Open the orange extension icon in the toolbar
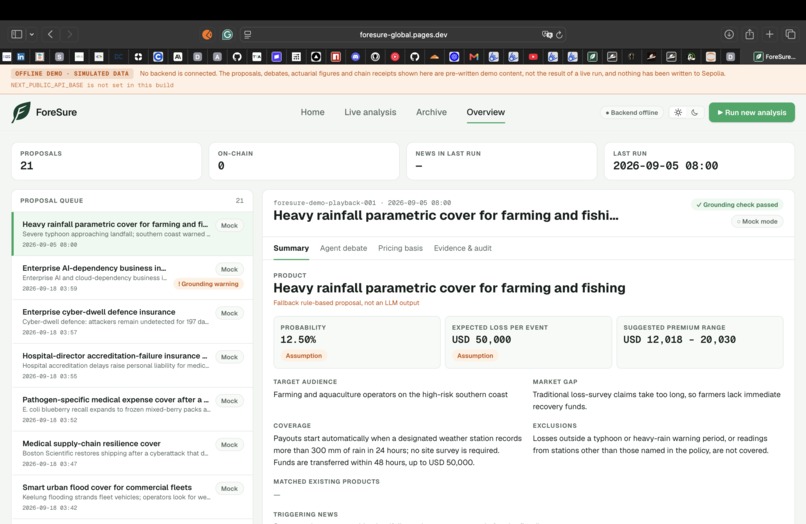Screen dimensions: 806x524 pos(207,34)
